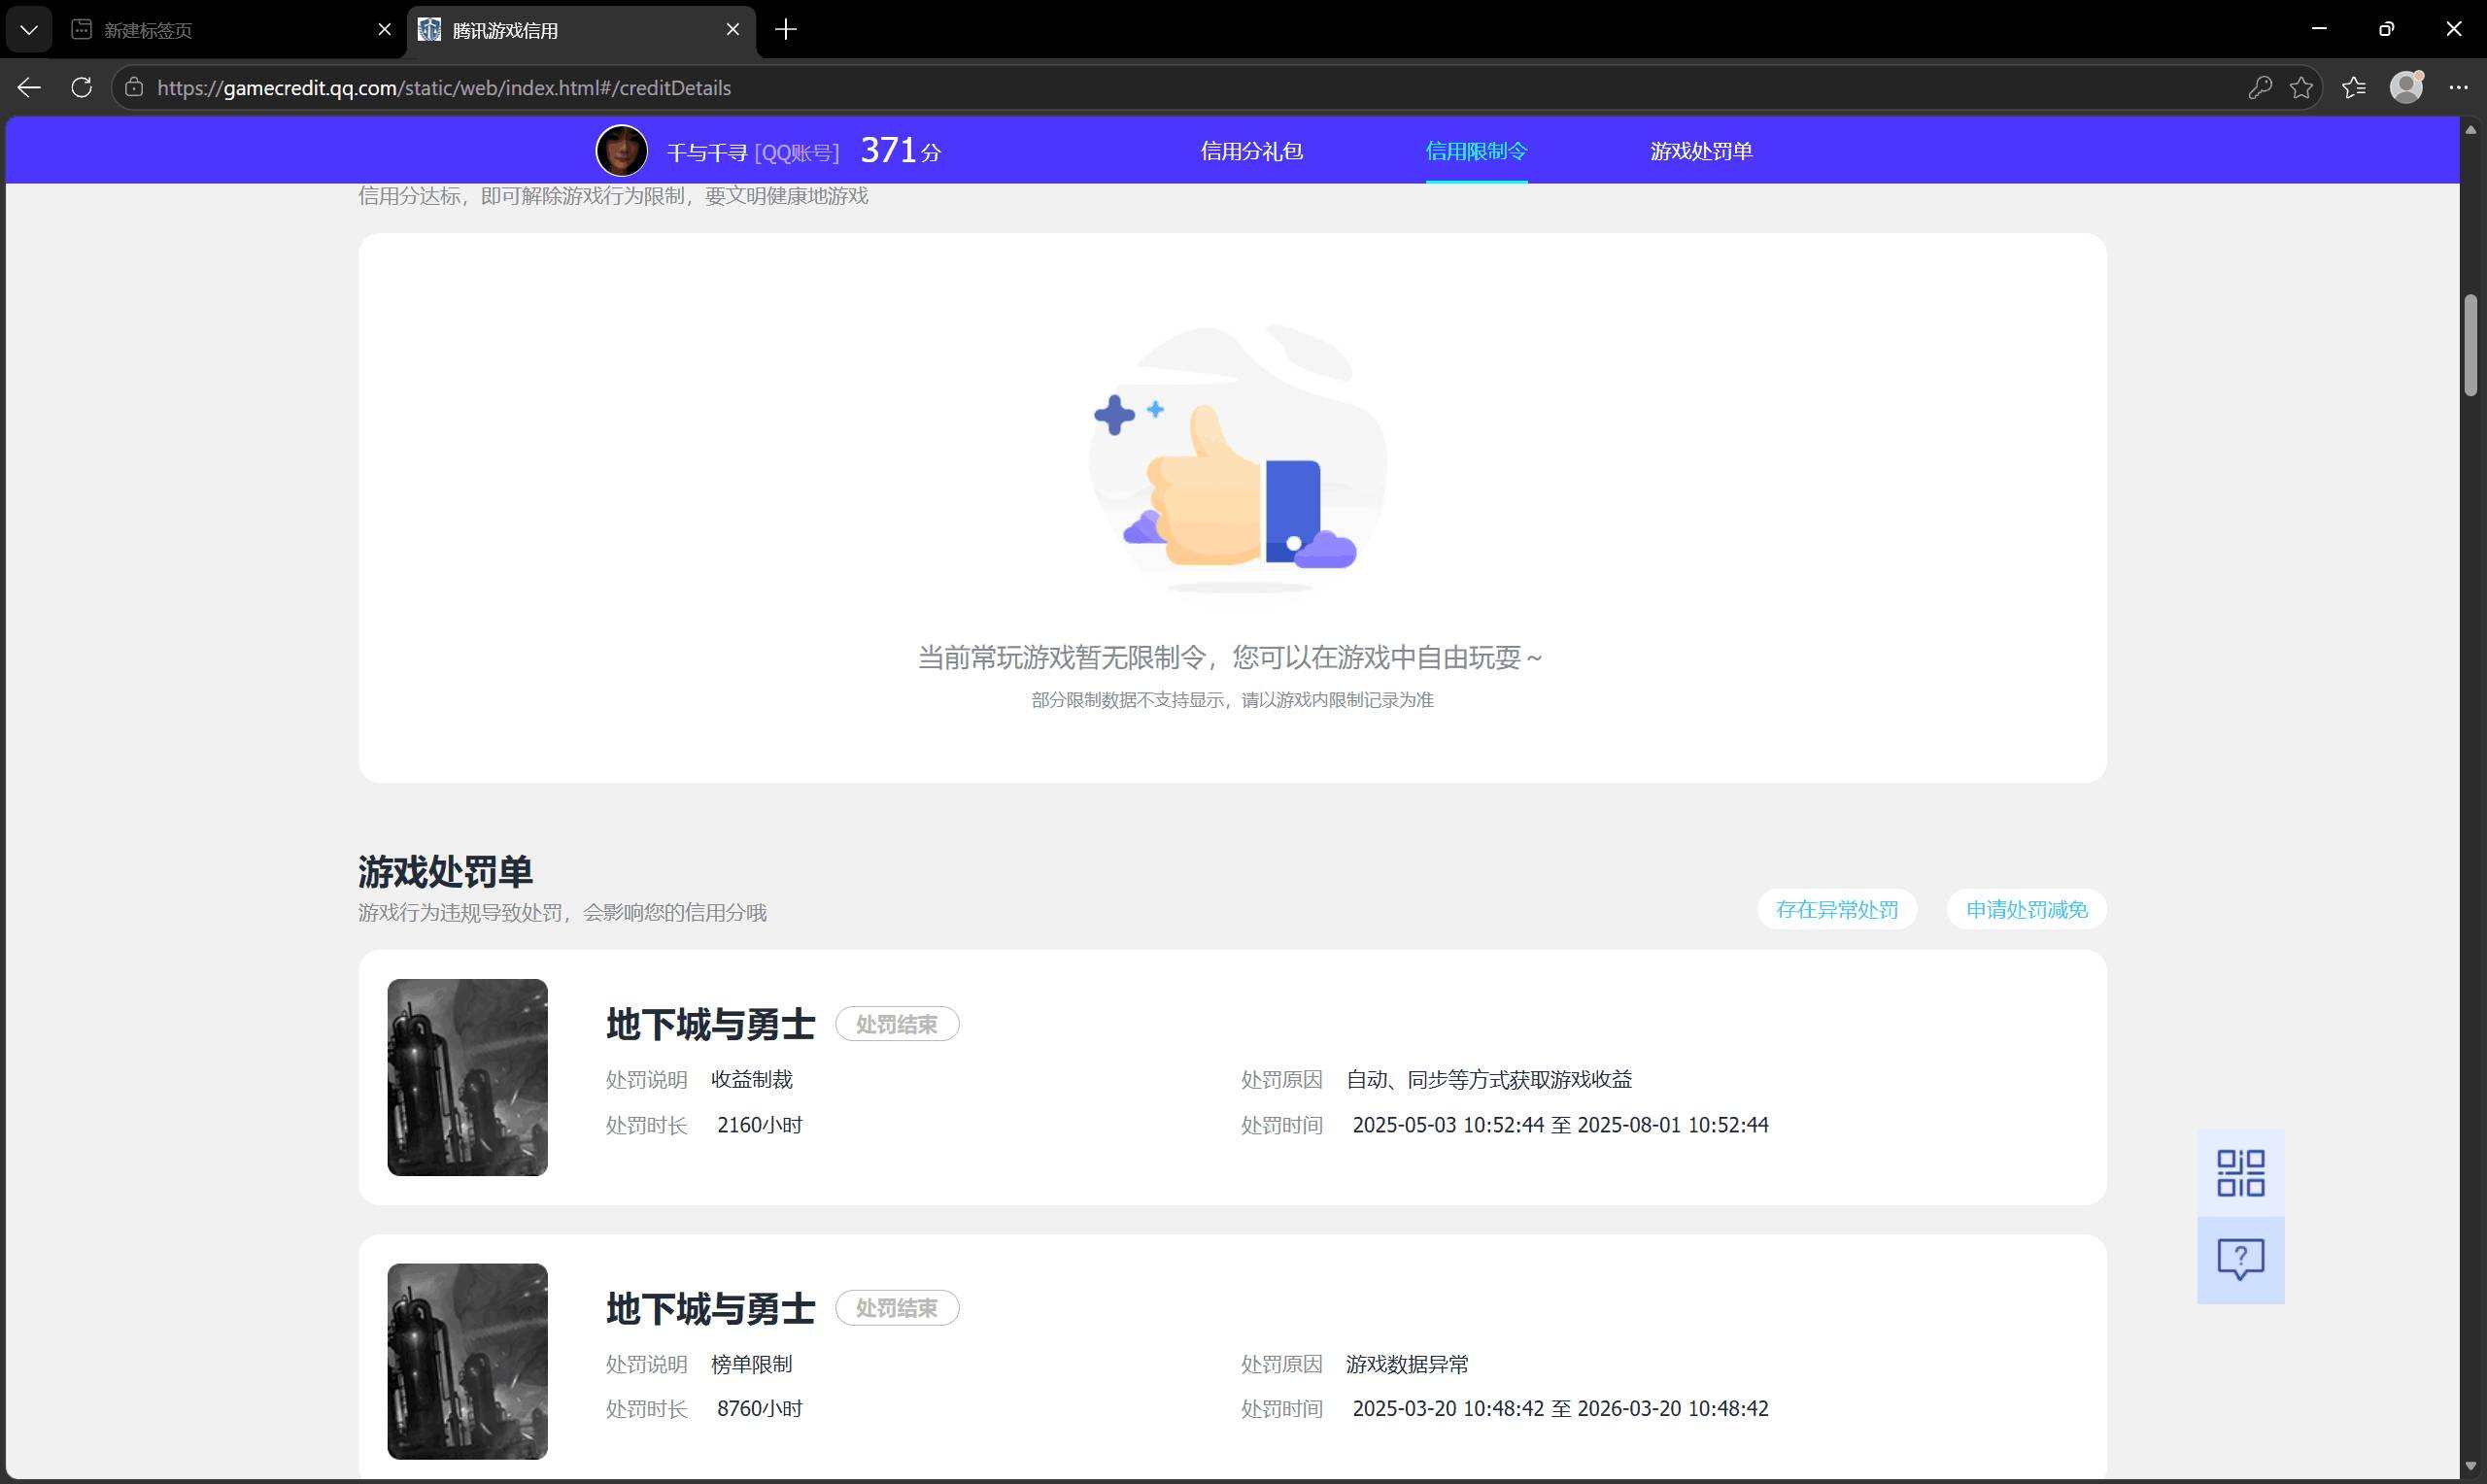The height and width of the screenshot is (1484, 2487).
Task: Select the 信用限制令 tab
Action: tap(1476, 151)
